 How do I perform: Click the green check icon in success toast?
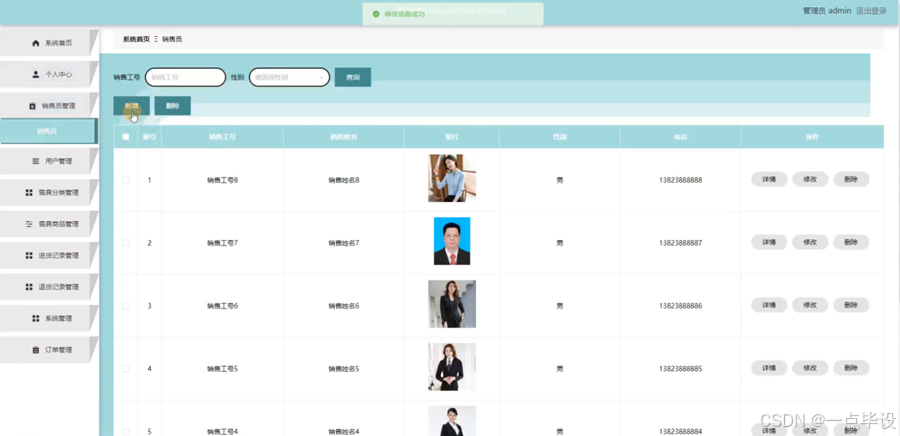[375, 14]
